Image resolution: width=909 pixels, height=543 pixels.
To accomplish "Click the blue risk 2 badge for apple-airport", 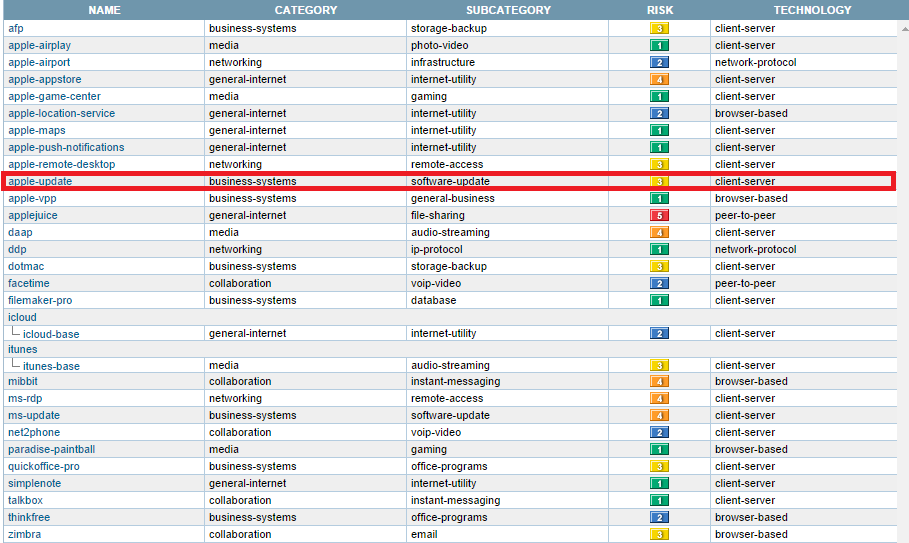I will point(659,63).
